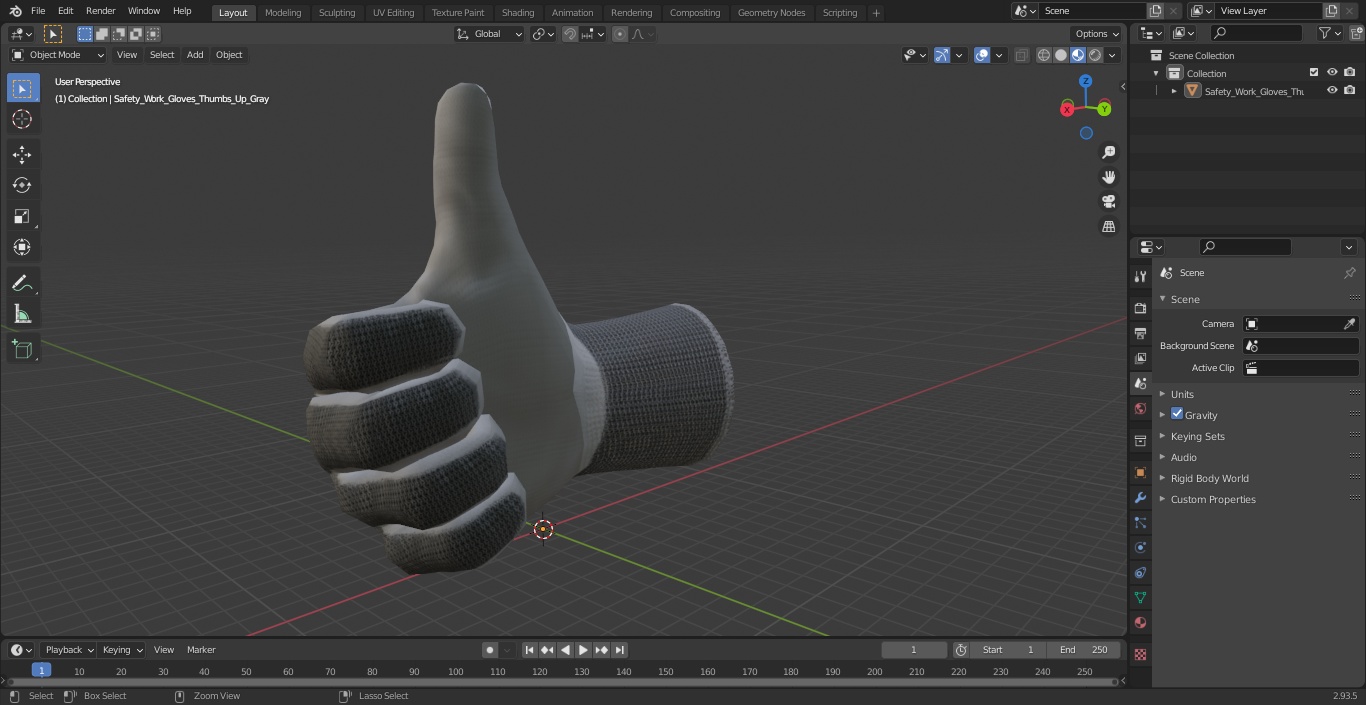Expand the Keying Sets panel
Viewport: 1366px width, 705px height.
1197,436
